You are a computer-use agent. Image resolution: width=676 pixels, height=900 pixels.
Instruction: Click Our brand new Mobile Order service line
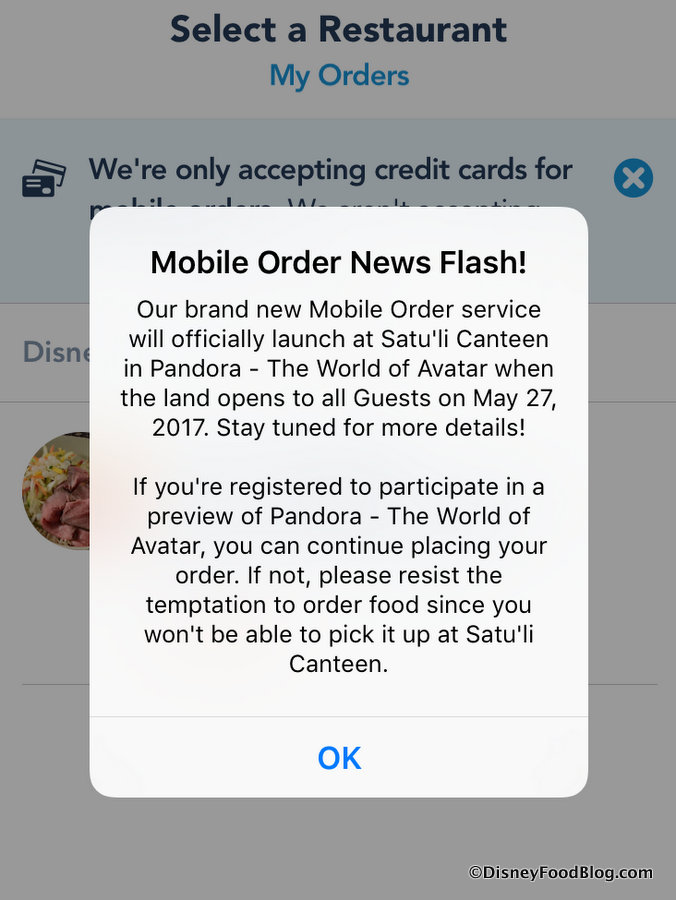pos(339,309)
